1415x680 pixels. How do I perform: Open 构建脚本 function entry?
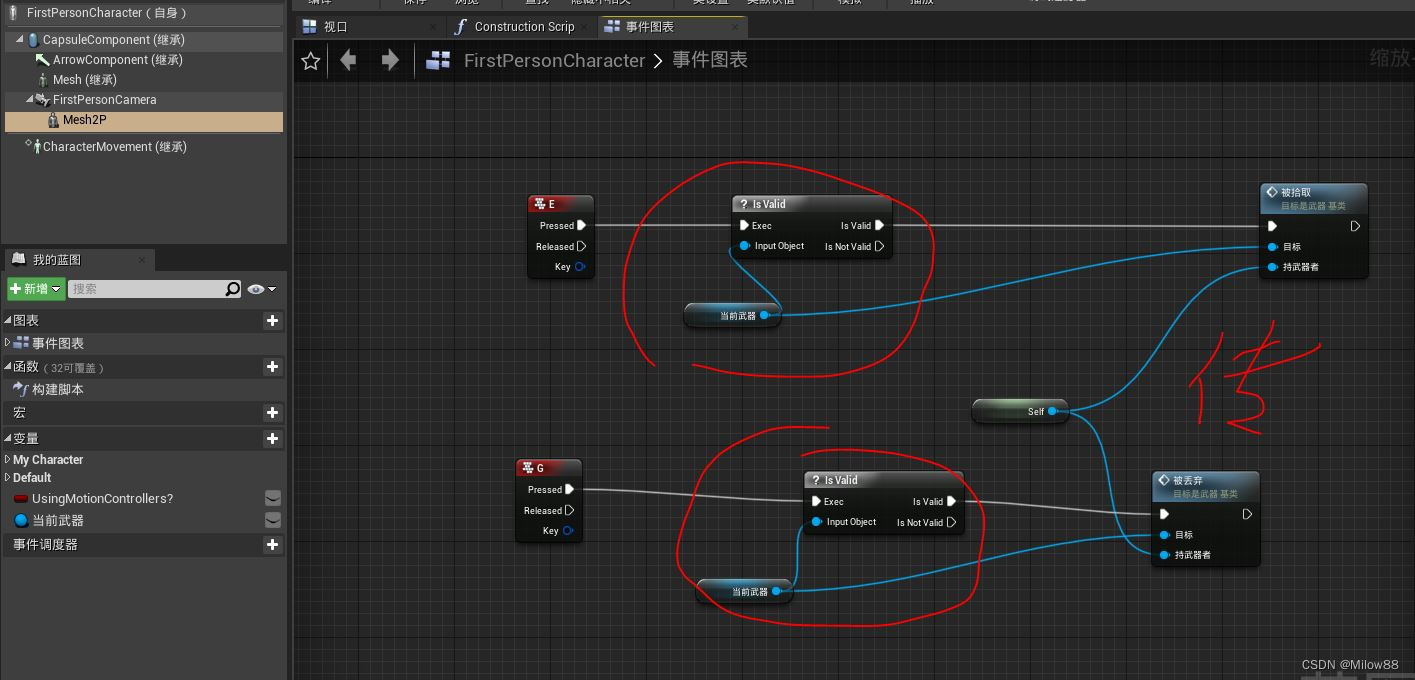tap(57, 390)
